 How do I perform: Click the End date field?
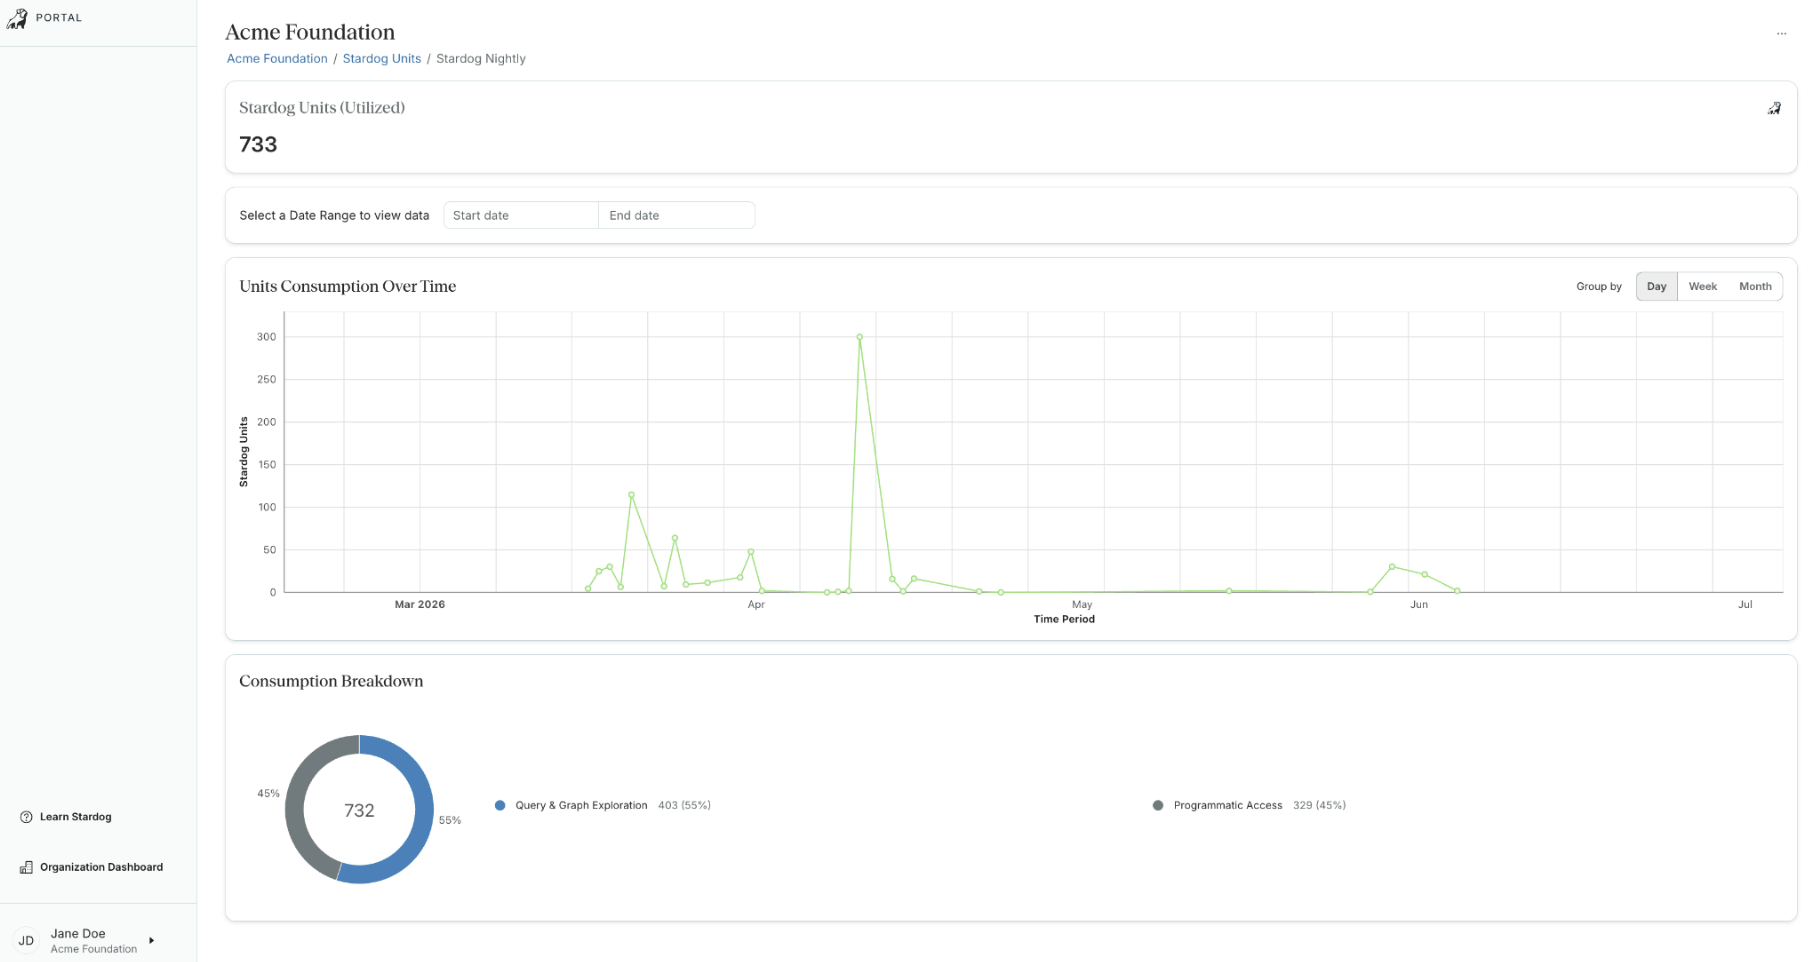tap(677, 215)
